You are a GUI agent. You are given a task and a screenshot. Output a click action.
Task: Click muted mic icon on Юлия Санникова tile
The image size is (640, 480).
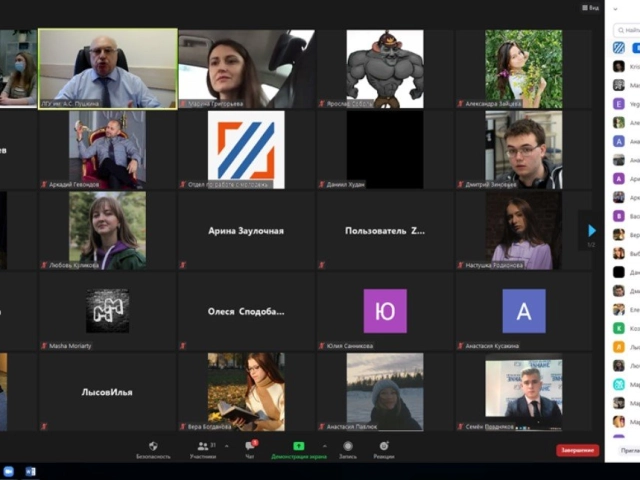pyautogui.click(x=322, y=346)
